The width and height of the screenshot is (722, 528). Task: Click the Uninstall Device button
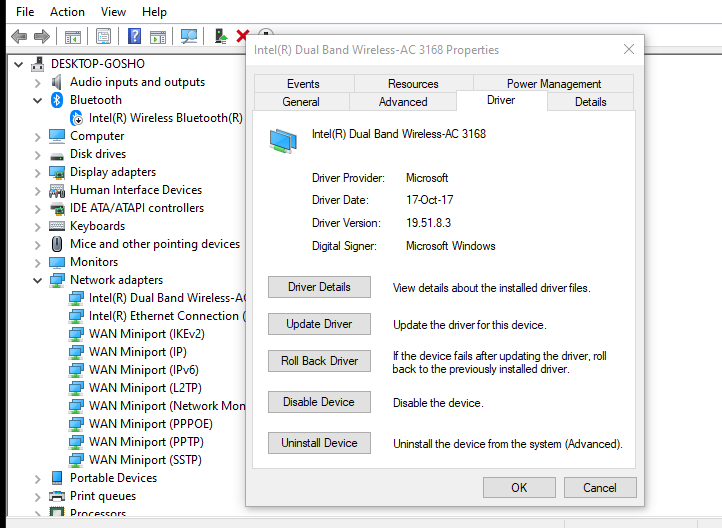coord(319,443)
